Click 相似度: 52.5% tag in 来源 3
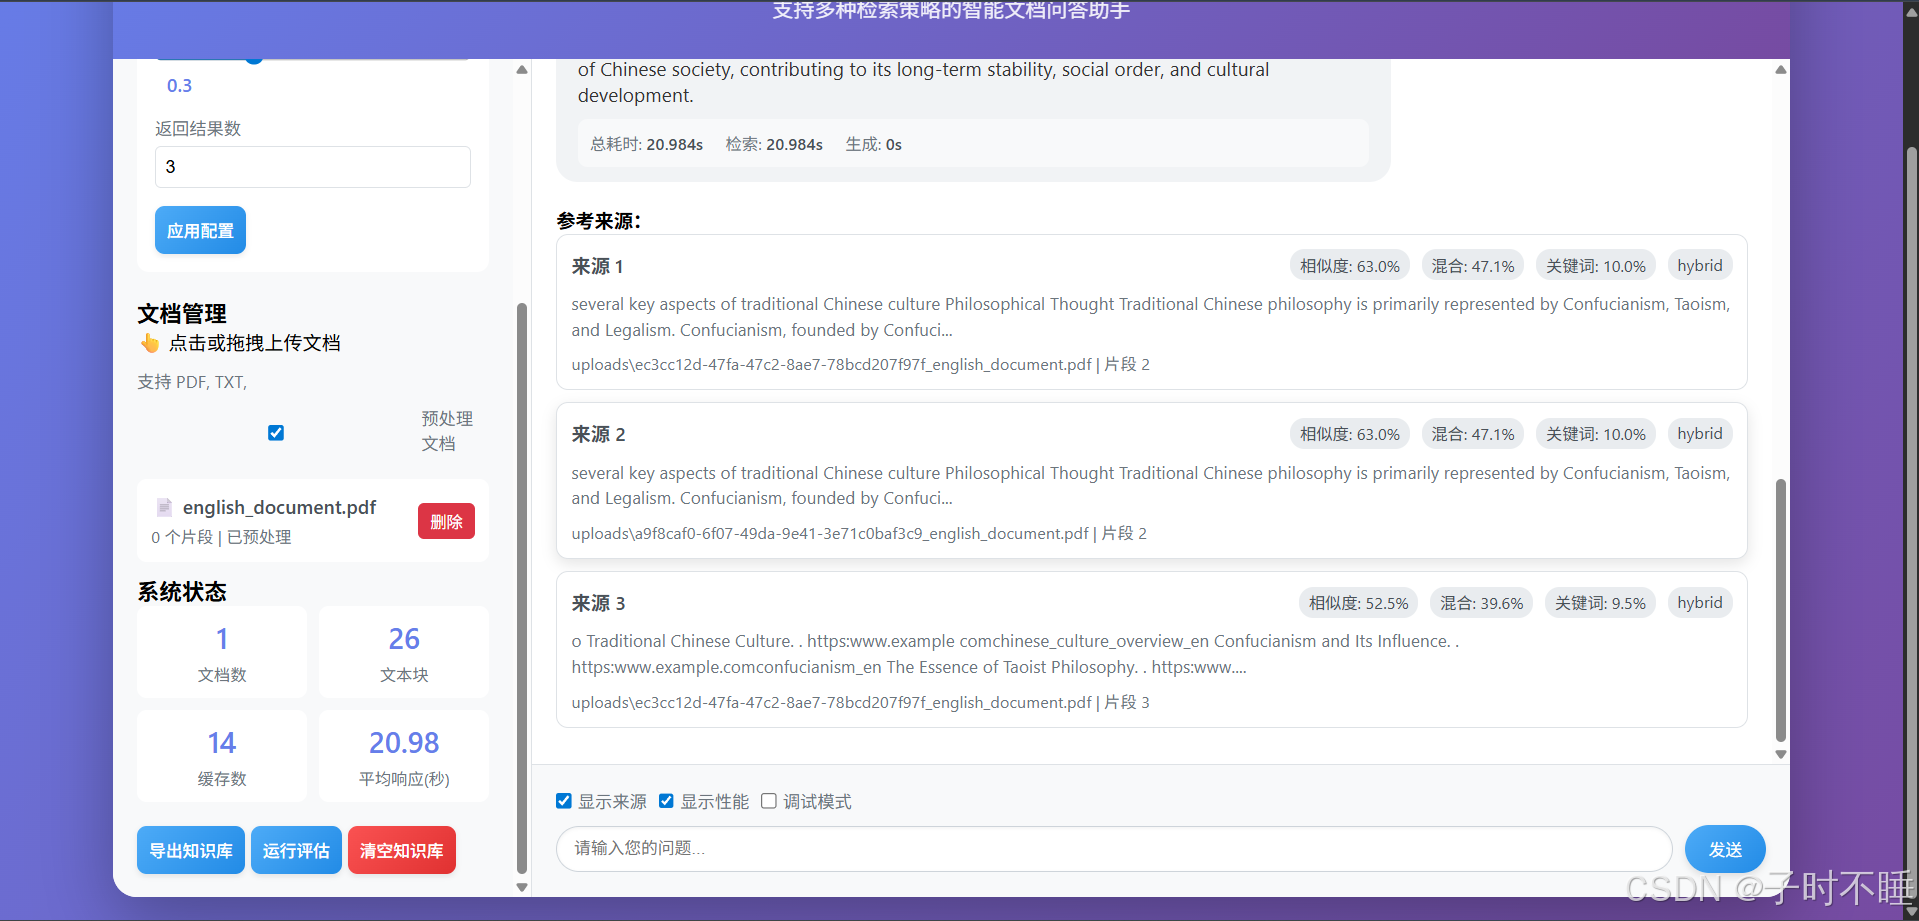 [x=1358, y=603]
